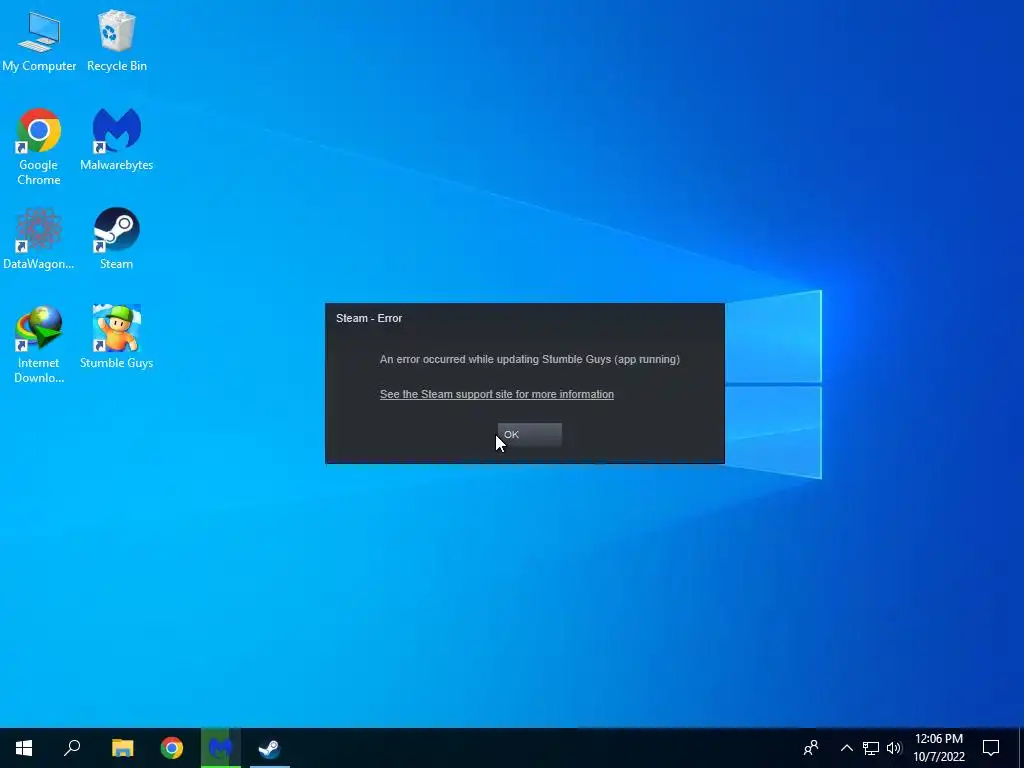Dismiss the Steam error with OK
This screenshot has width=1024, height=768.
[530, 435]
